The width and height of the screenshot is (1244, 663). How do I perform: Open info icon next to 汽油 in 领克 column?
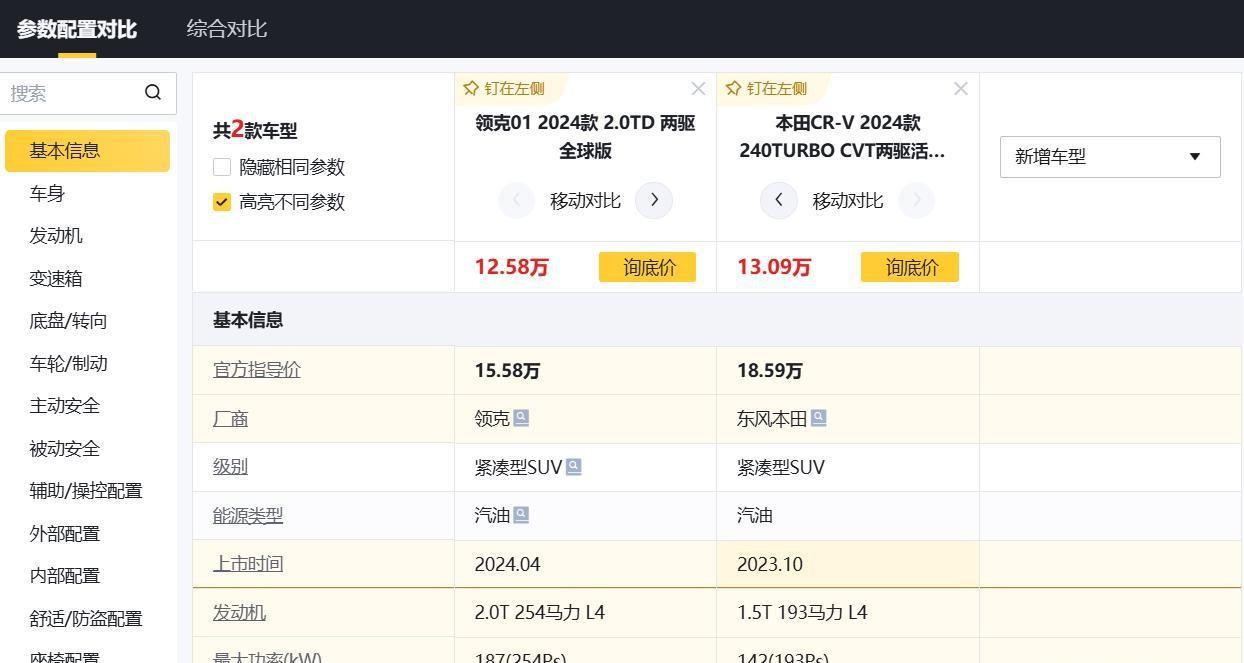(521, 515)
